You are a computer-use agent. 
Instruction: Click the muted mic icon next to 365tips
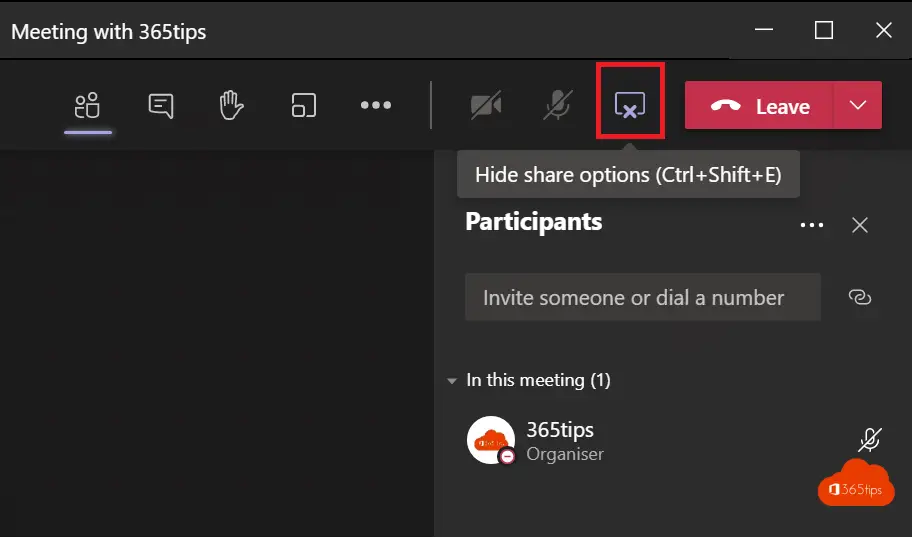[x=870, y=440]
